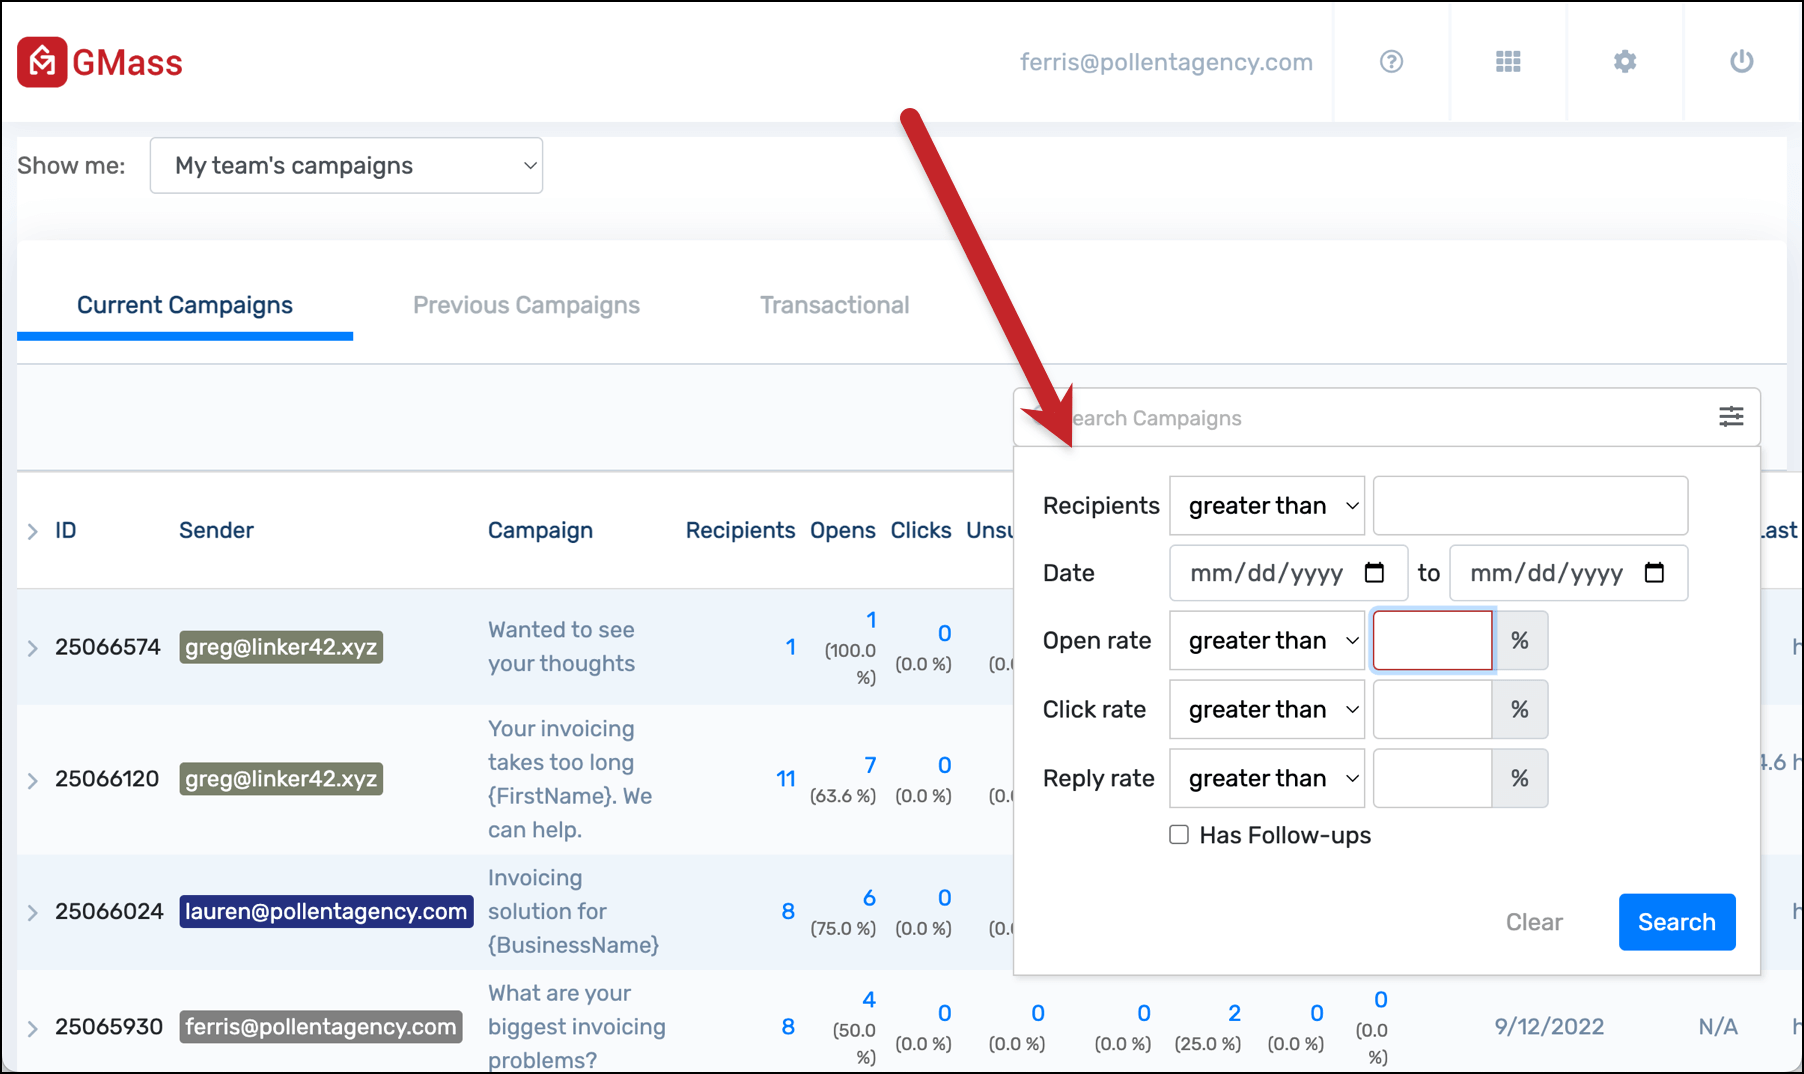This screenshot has width=1804, height=1074.
Task: Switch to the Previous Campaigns tab
Action: click(x=526, y=305)
